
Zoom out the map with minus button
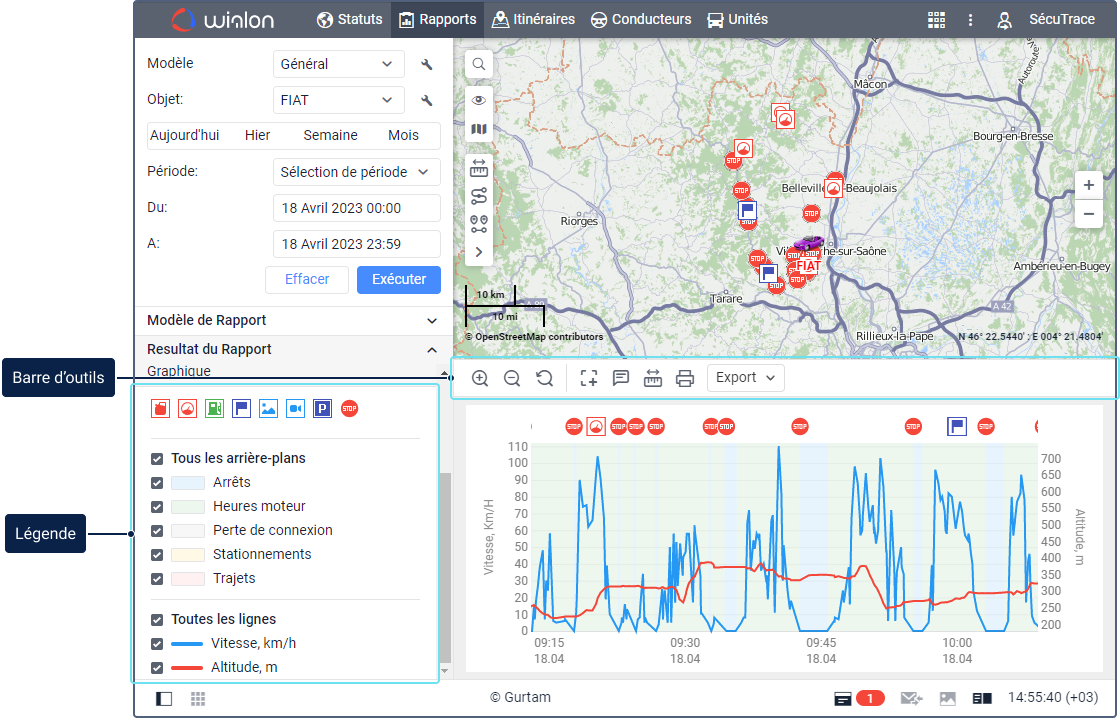tap(1089, 214)
